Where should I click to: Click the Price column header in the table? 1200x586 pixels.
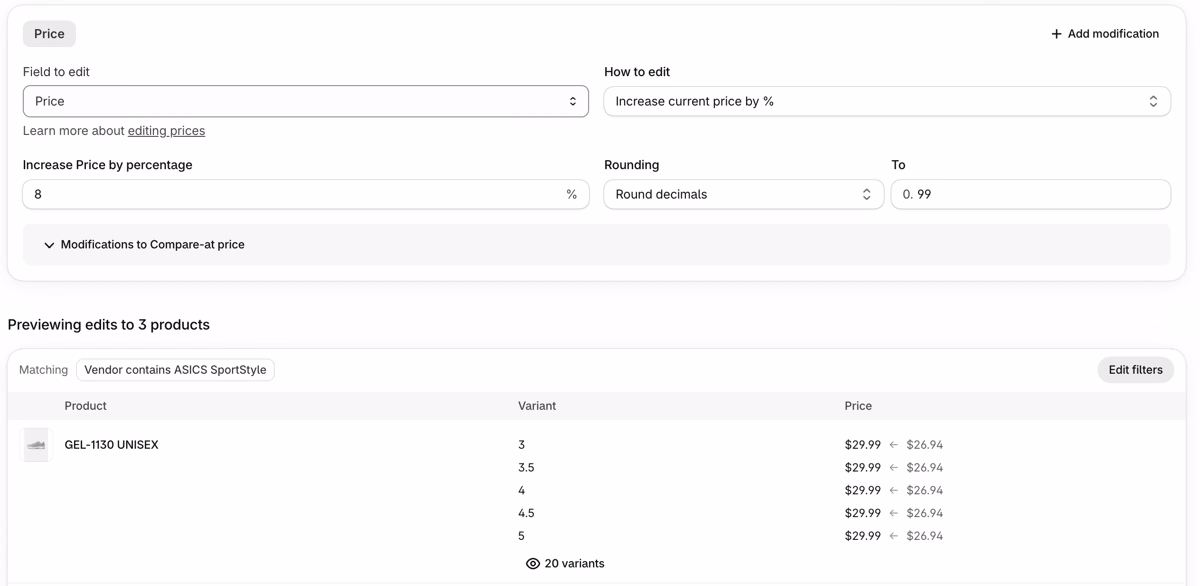click(x=858, y=406)
